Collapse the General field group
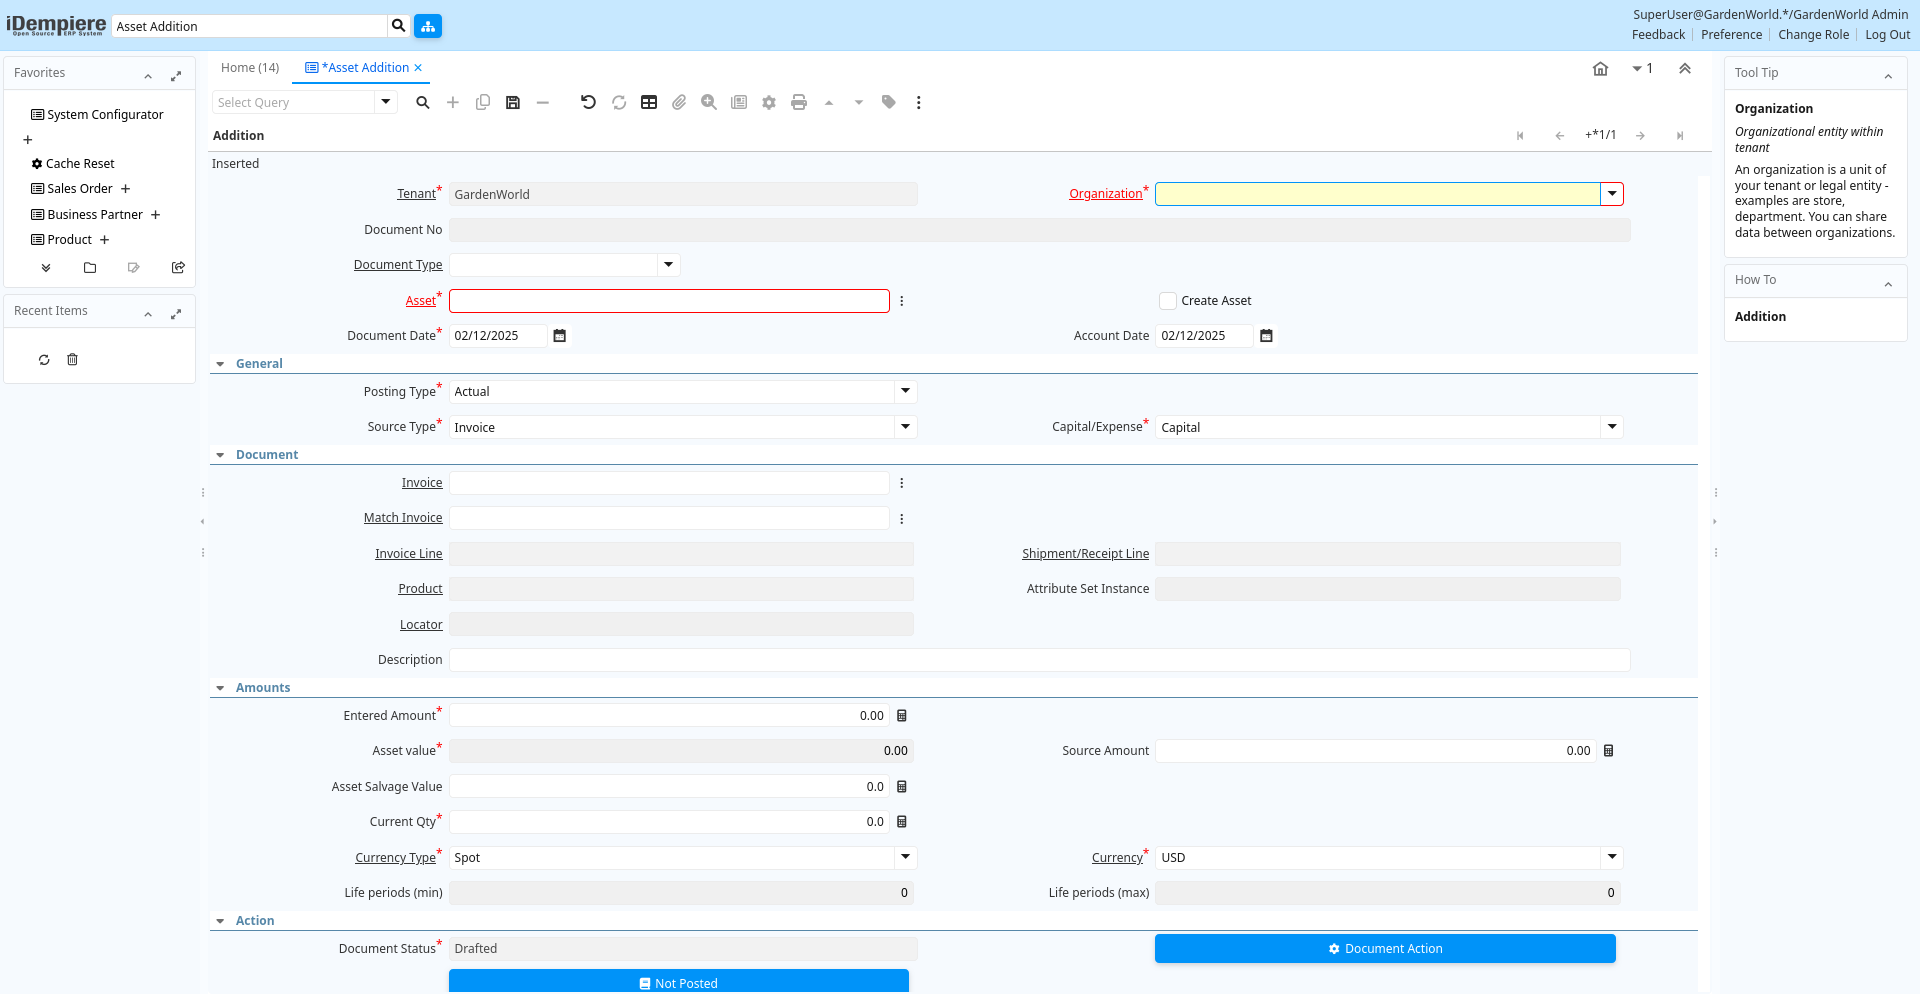Viewport: 1920px width, 994px height. pos(221,364)
